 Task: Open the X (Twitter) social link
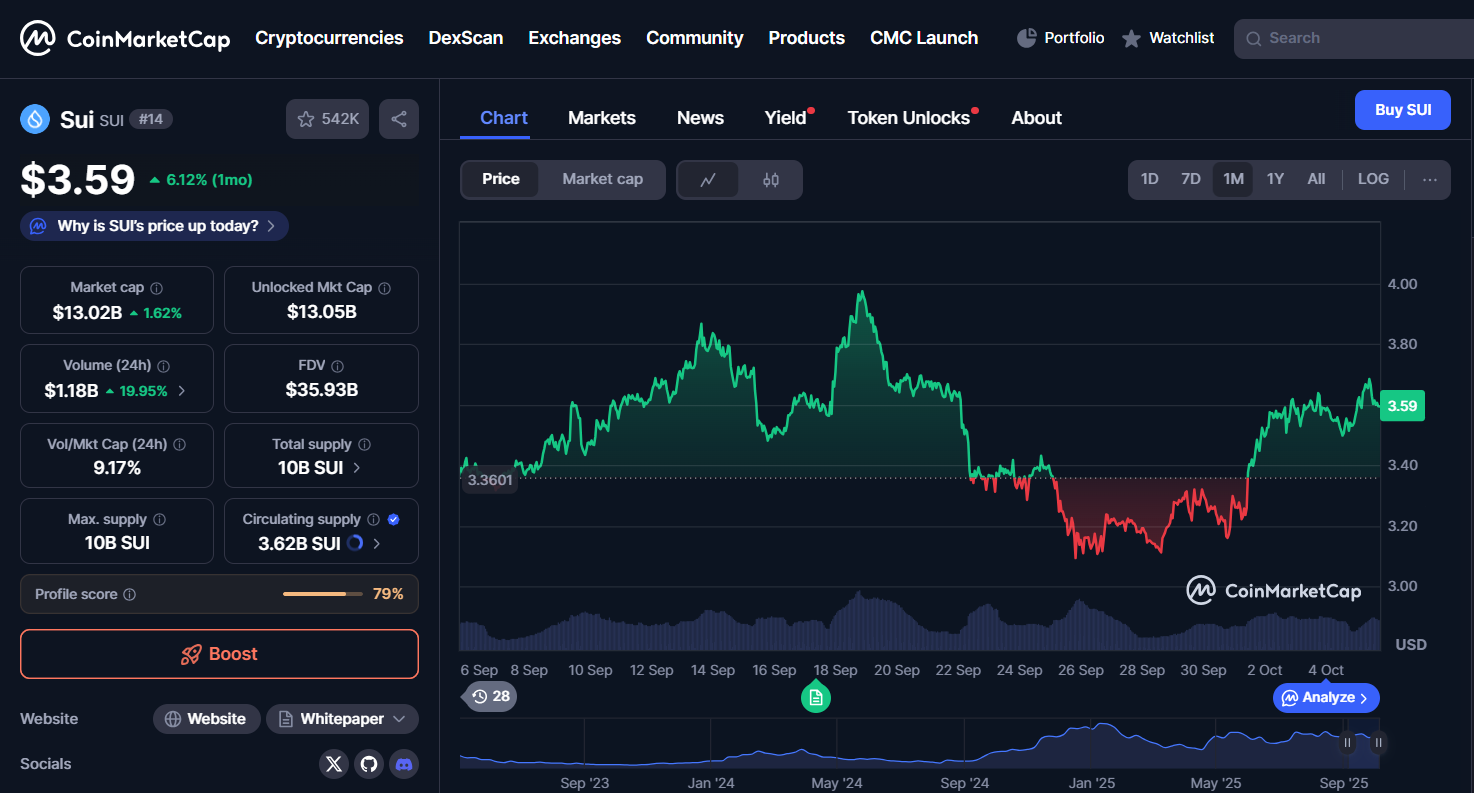point(334,764)
